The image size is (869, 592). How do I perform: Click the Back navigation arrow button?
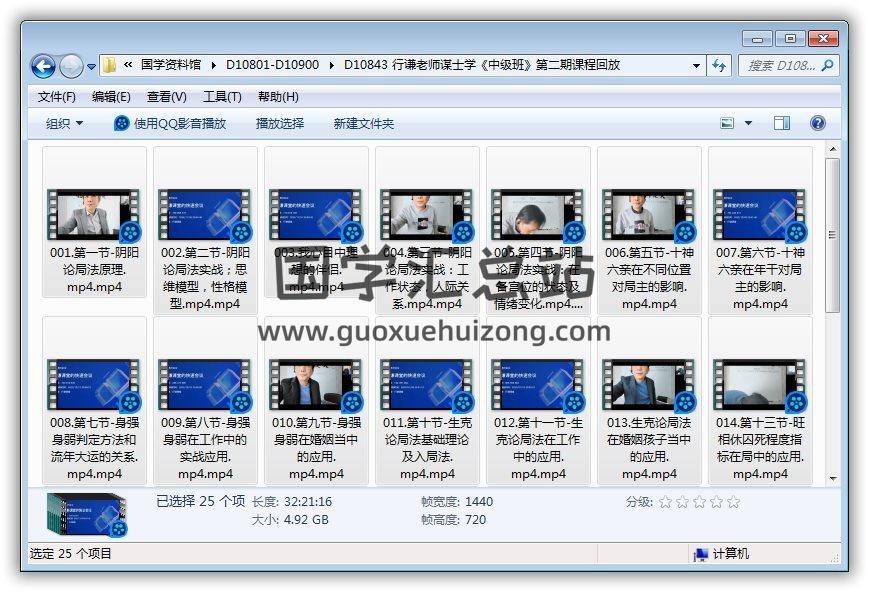point(43,66)
